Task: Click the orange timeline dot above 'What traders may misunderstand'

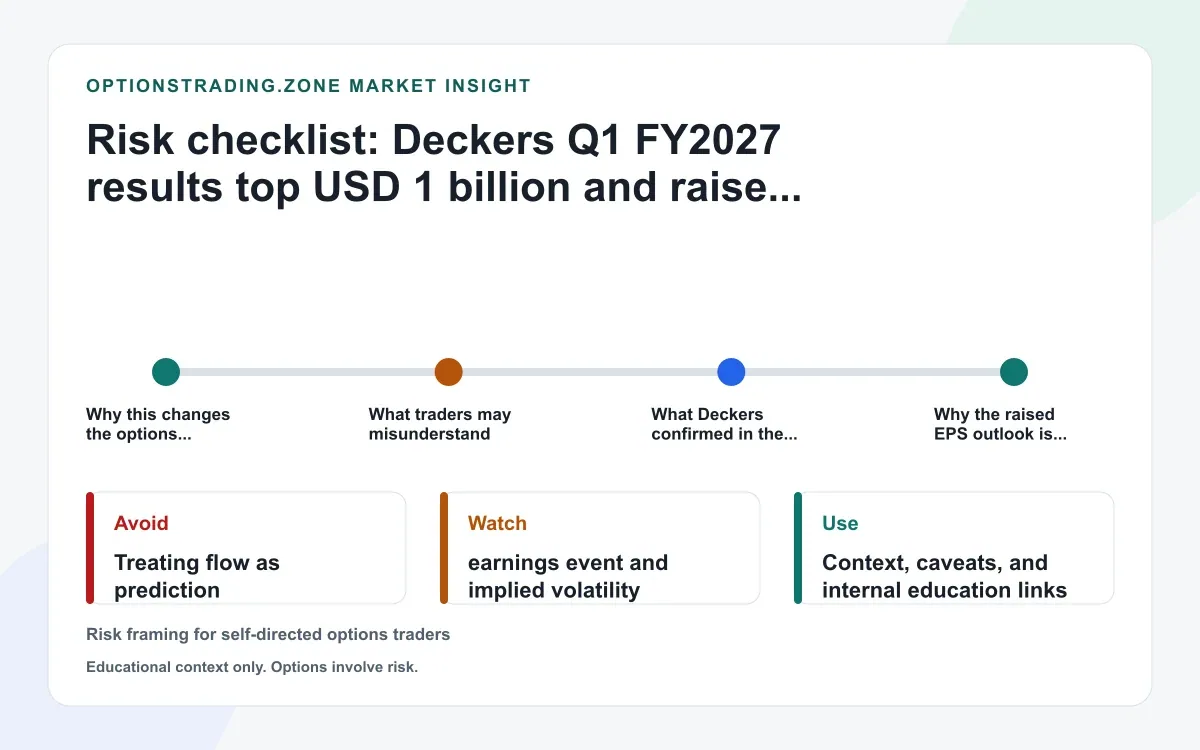Action: point(449,372)
